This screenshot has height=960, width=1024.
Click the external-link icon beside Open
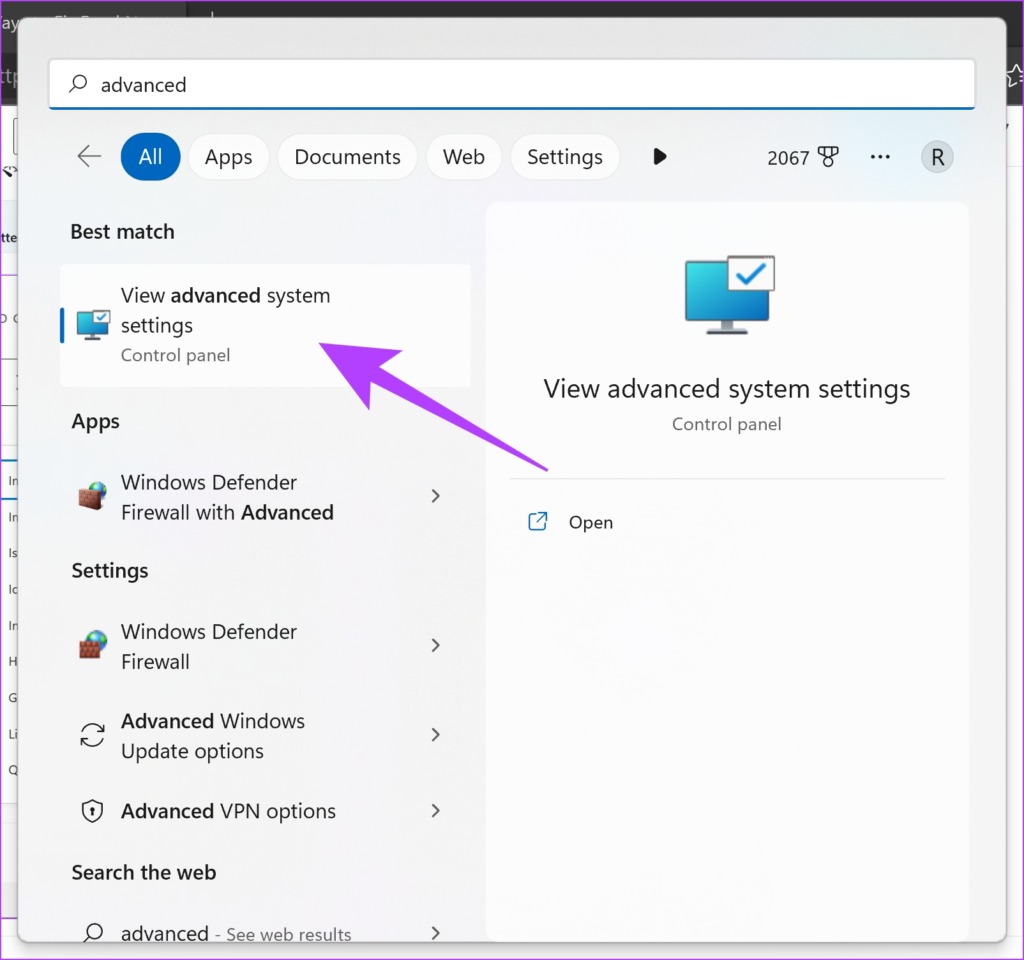[537, 521]
